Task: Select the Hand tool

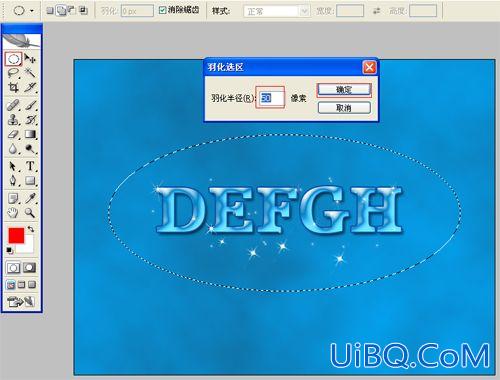Action: tap(13, 213)
